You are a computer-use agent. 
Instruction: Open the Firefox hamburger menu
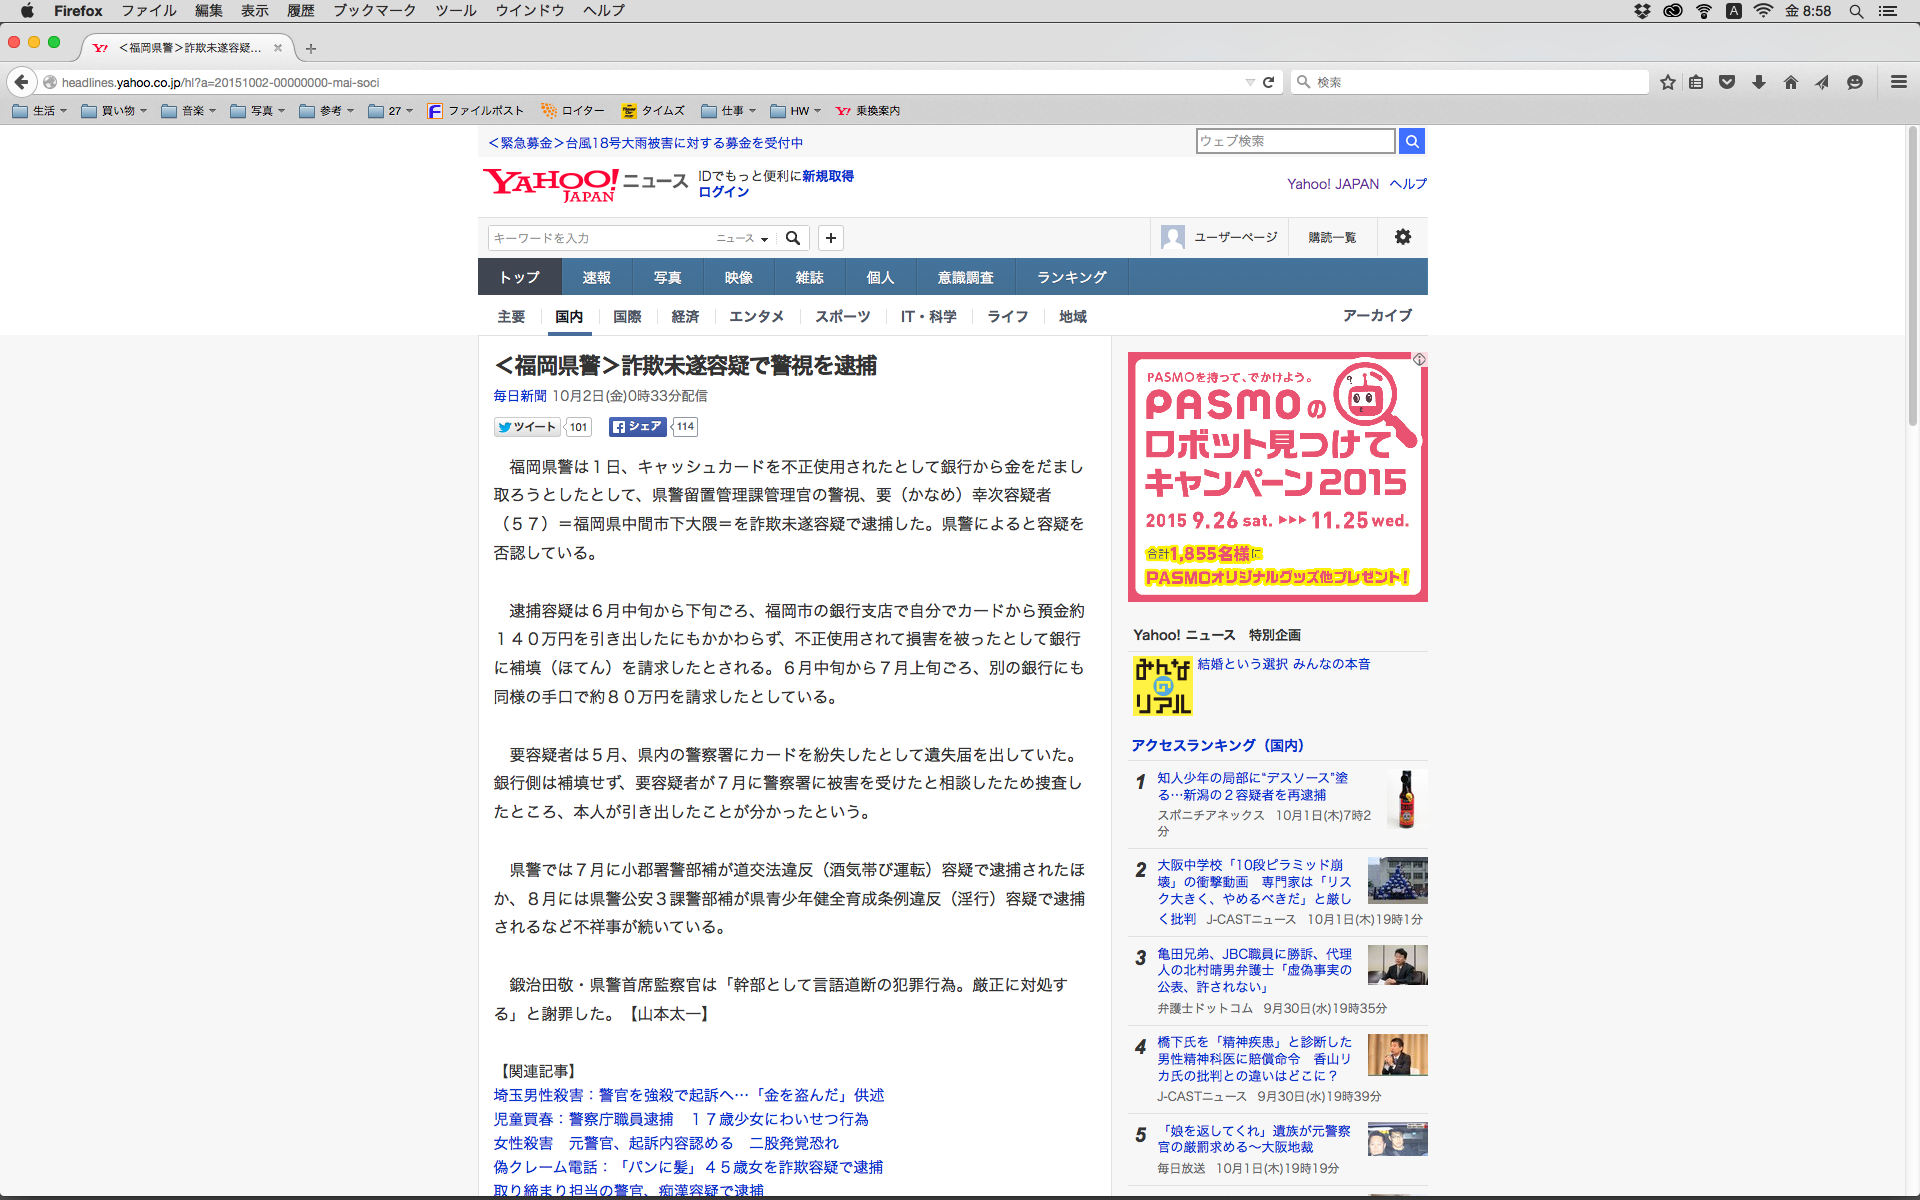tap(1898, 82)
